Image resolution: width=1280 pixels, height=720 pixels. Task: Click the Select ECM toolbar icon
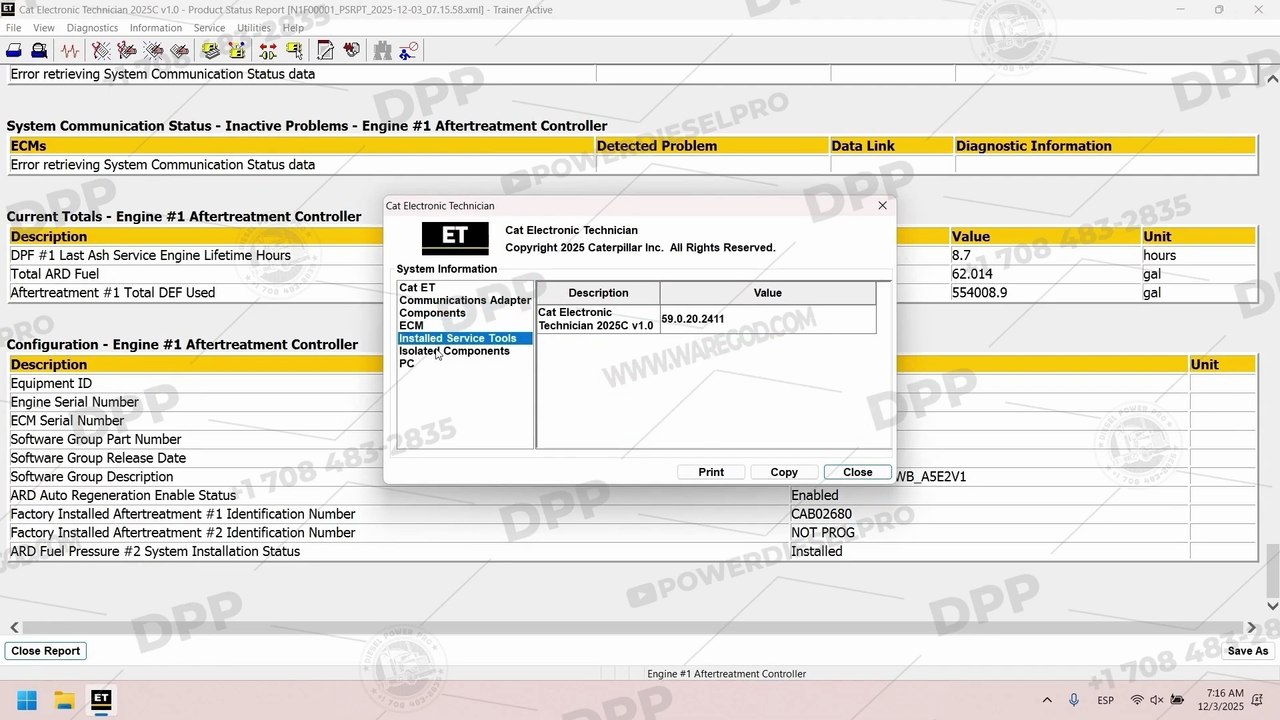[x=294, y=50]
